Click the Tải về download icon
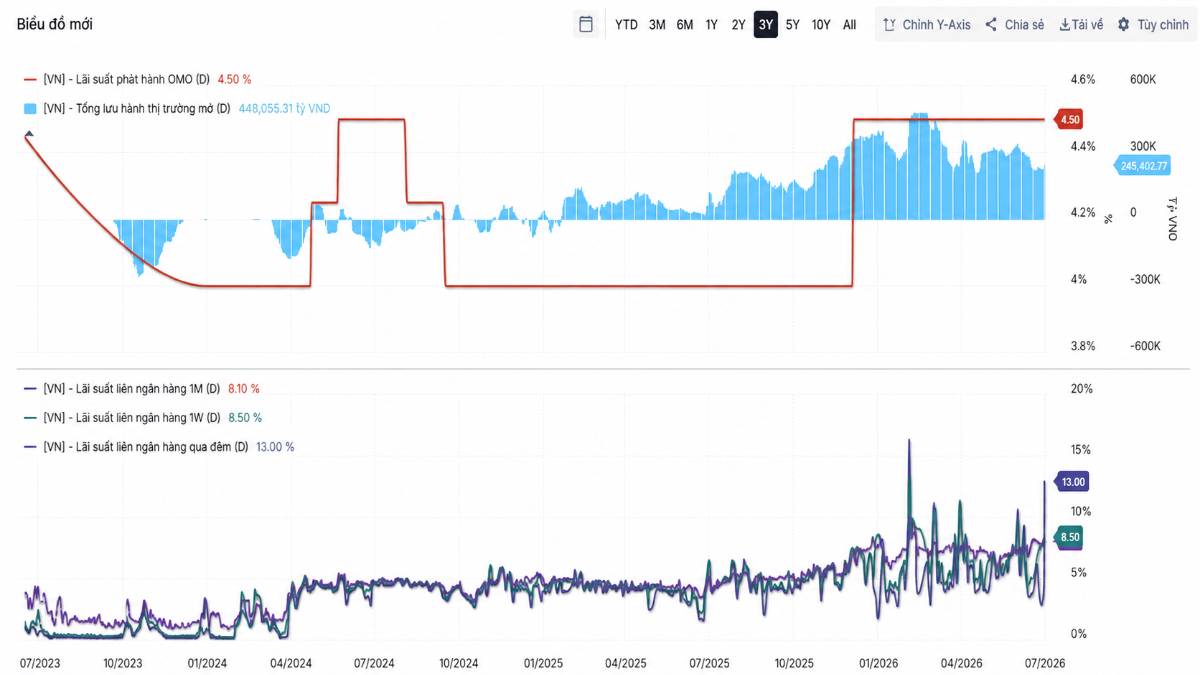The width and height of the screenshot is (1200, 675). [1065, 25]
